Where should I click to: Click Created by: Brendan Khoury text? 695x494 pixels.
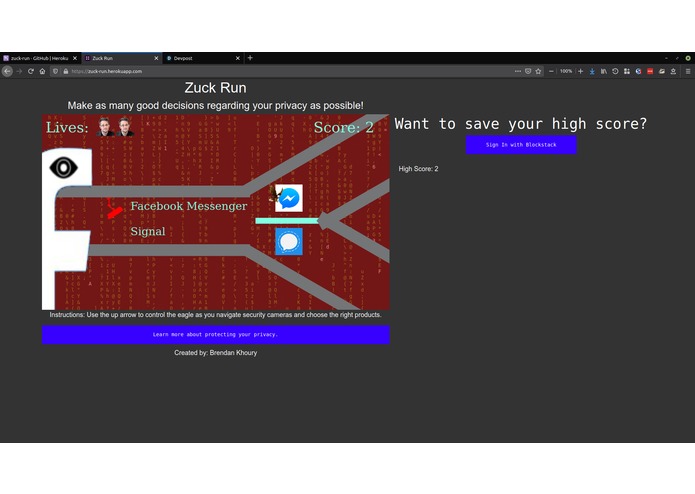click(x=215, y=353)
